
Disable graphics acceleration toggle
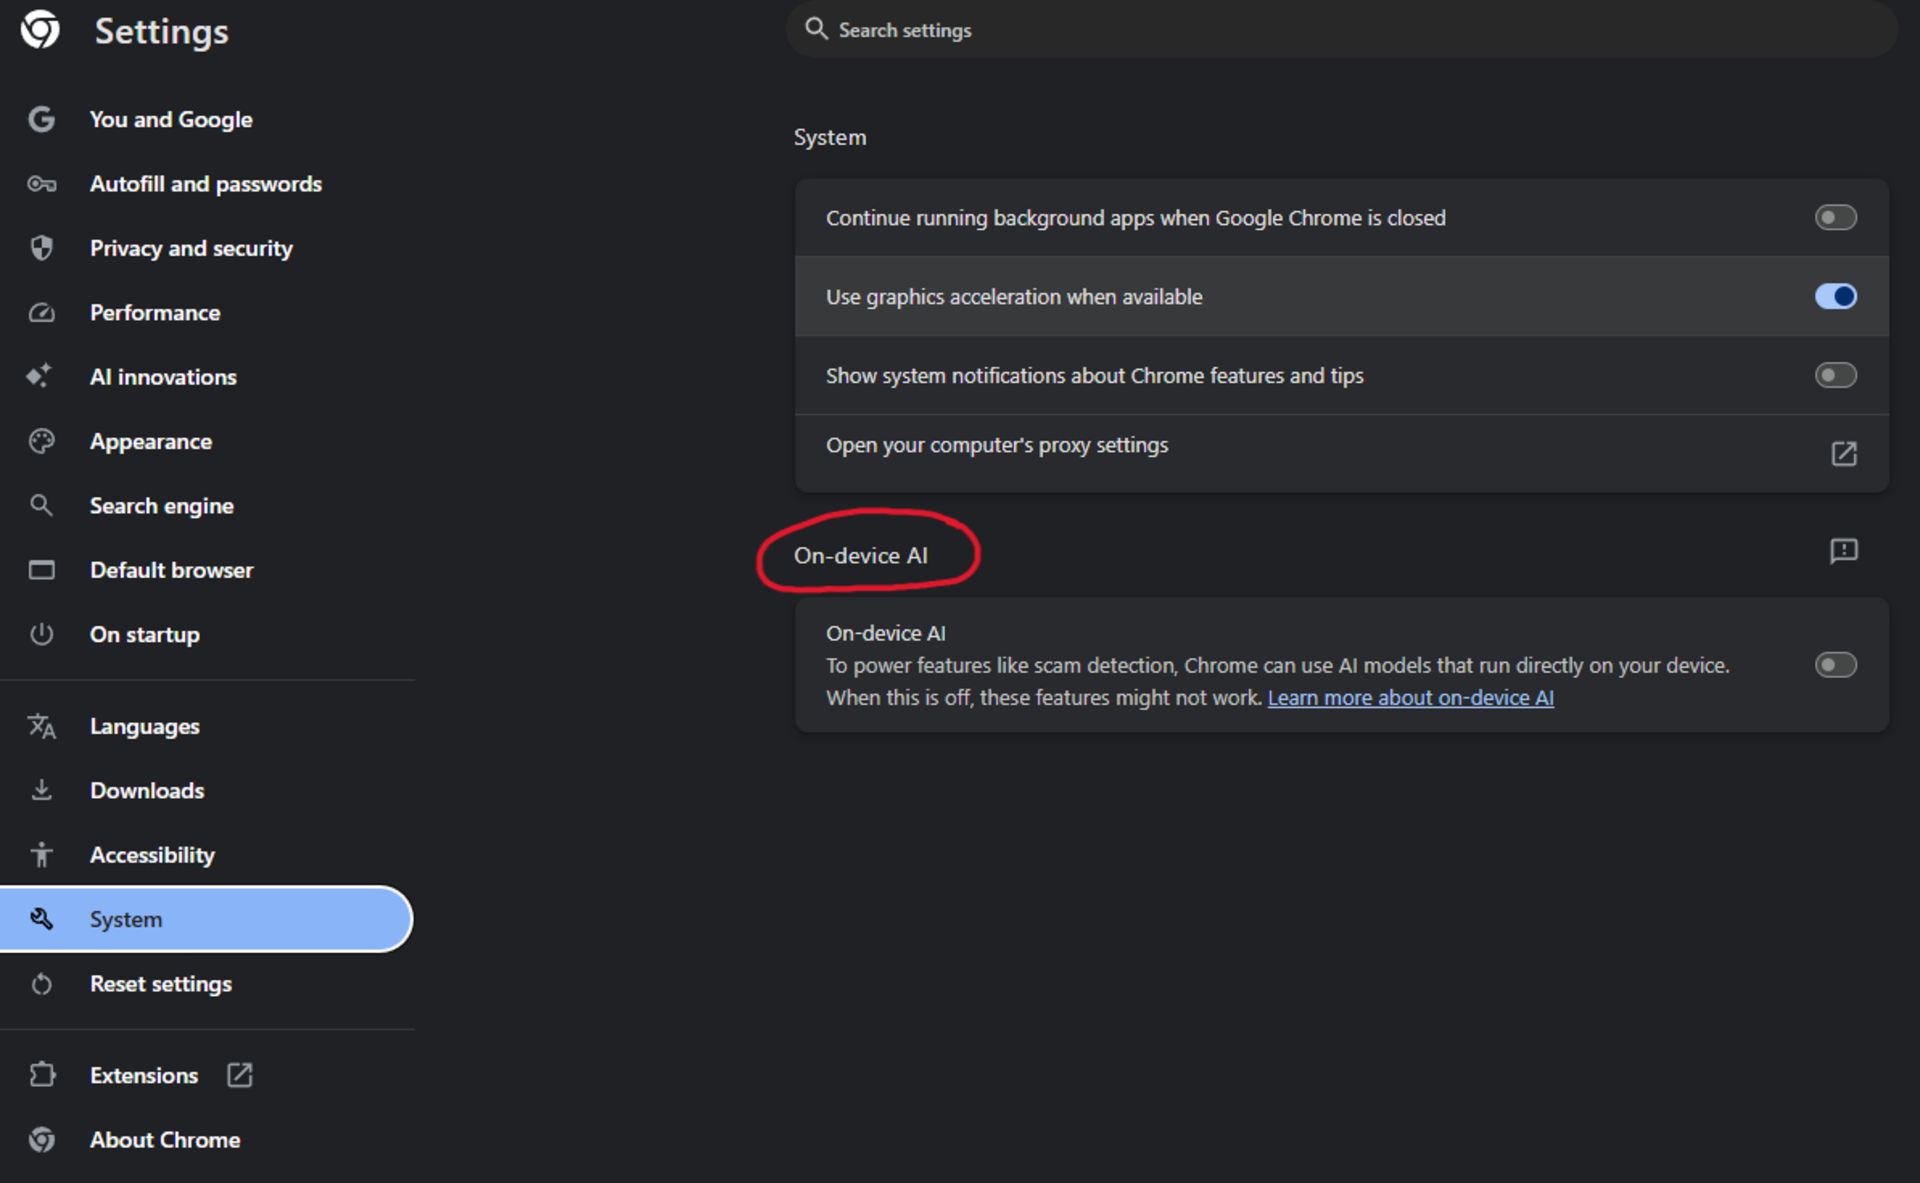[x=1836, y=296]
